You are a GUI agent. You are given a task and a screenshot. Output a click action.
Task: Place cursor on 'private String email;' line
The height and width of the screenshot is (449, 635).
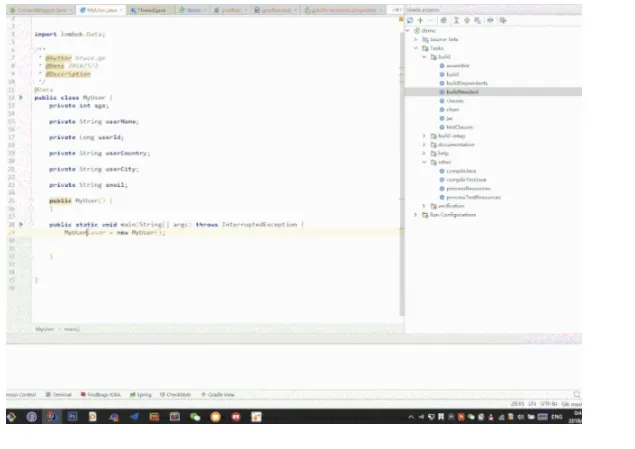pos(88,185)
